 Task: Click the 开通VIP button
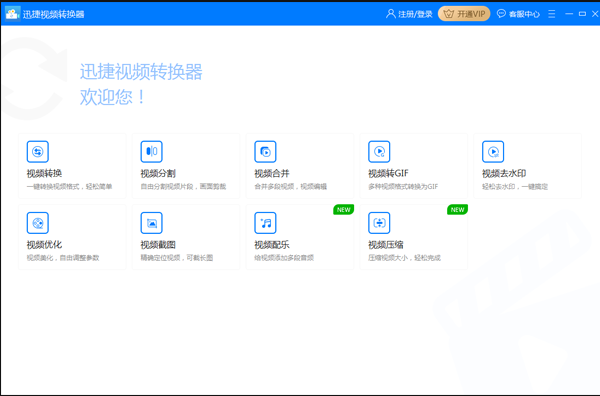(464, 14)
